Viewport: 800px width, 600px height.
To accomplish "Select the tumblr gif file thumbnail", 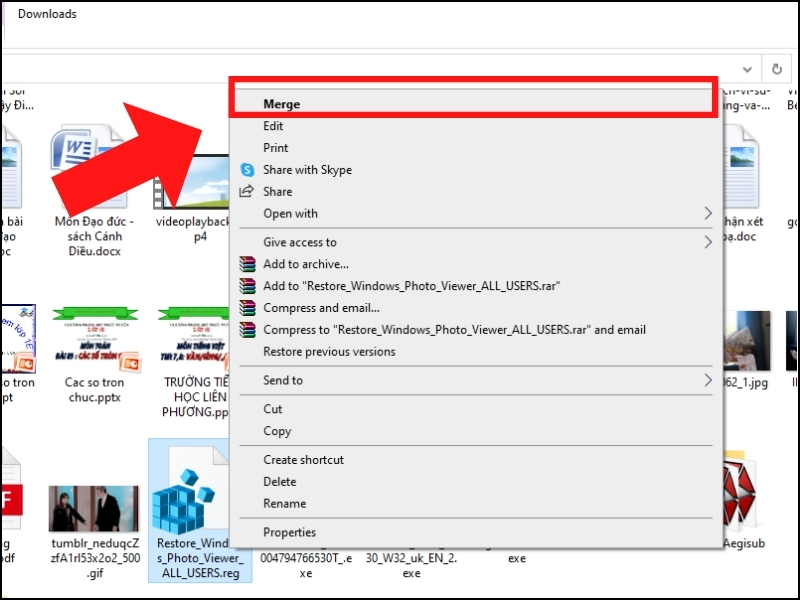I will pyautogui.click(x=94, y=509).
